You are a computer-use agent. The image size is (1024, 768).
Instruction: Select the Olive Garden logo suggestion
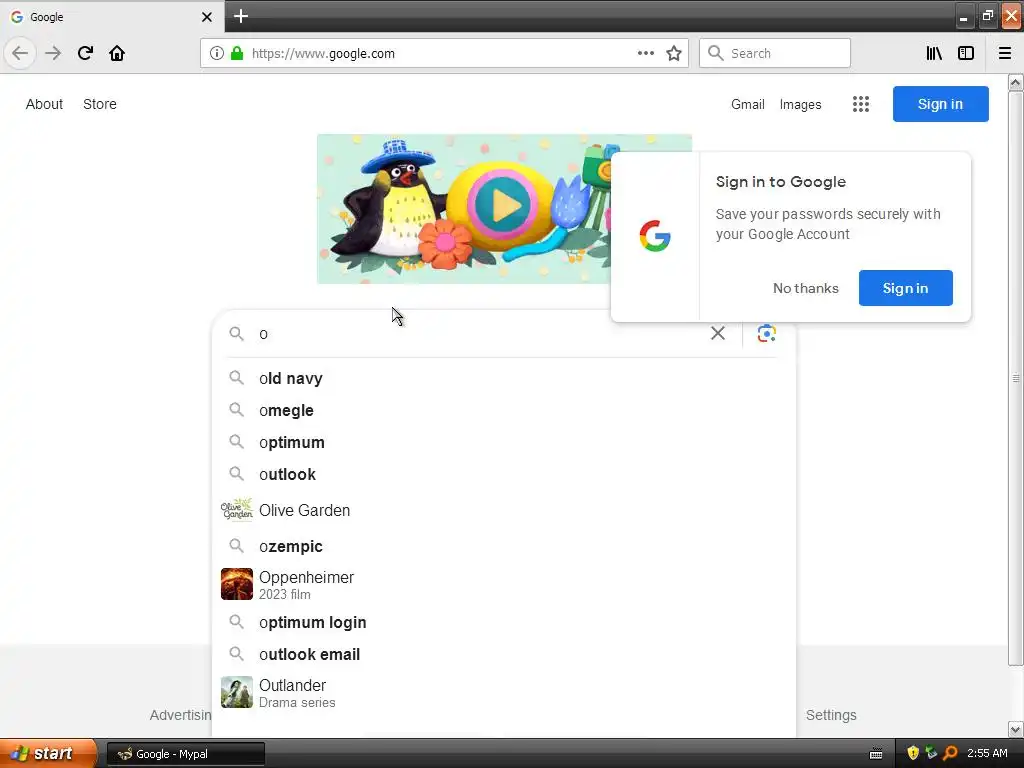point(236,510)
